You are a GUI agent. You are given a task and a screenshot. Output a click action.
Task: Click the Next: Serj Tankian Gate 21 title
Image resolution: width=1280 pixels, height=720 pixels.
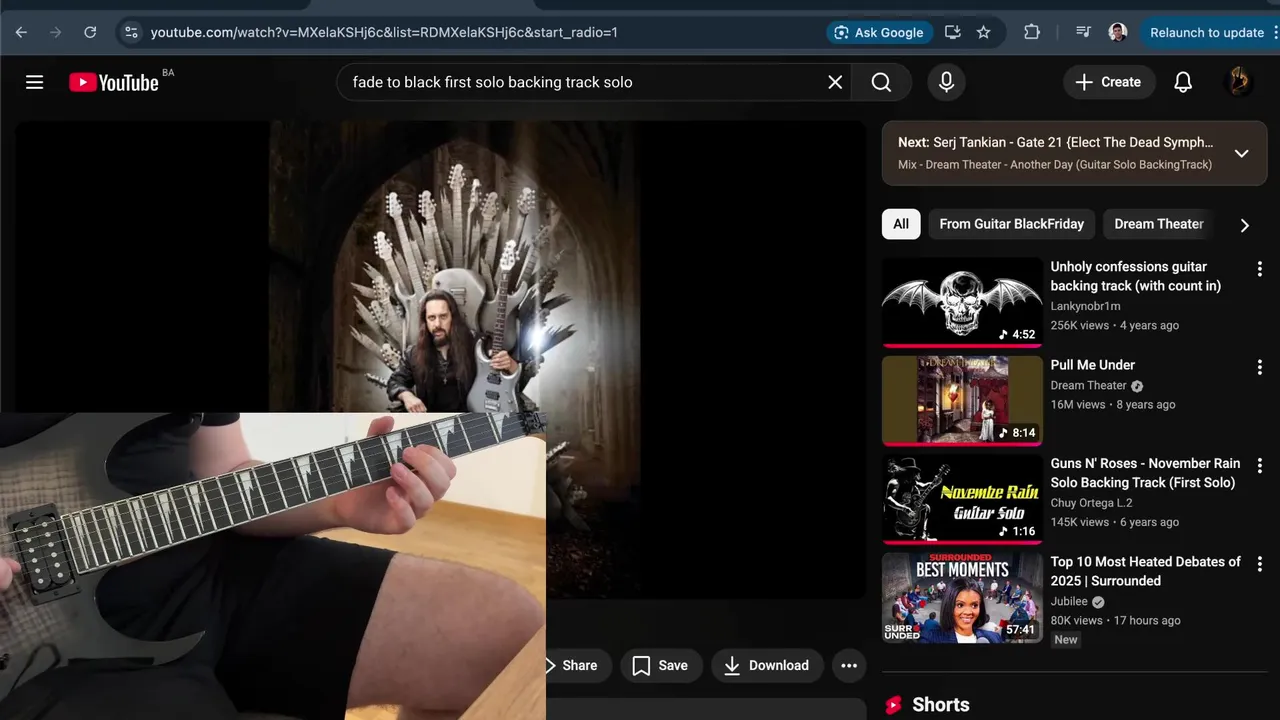(1055, 143)
